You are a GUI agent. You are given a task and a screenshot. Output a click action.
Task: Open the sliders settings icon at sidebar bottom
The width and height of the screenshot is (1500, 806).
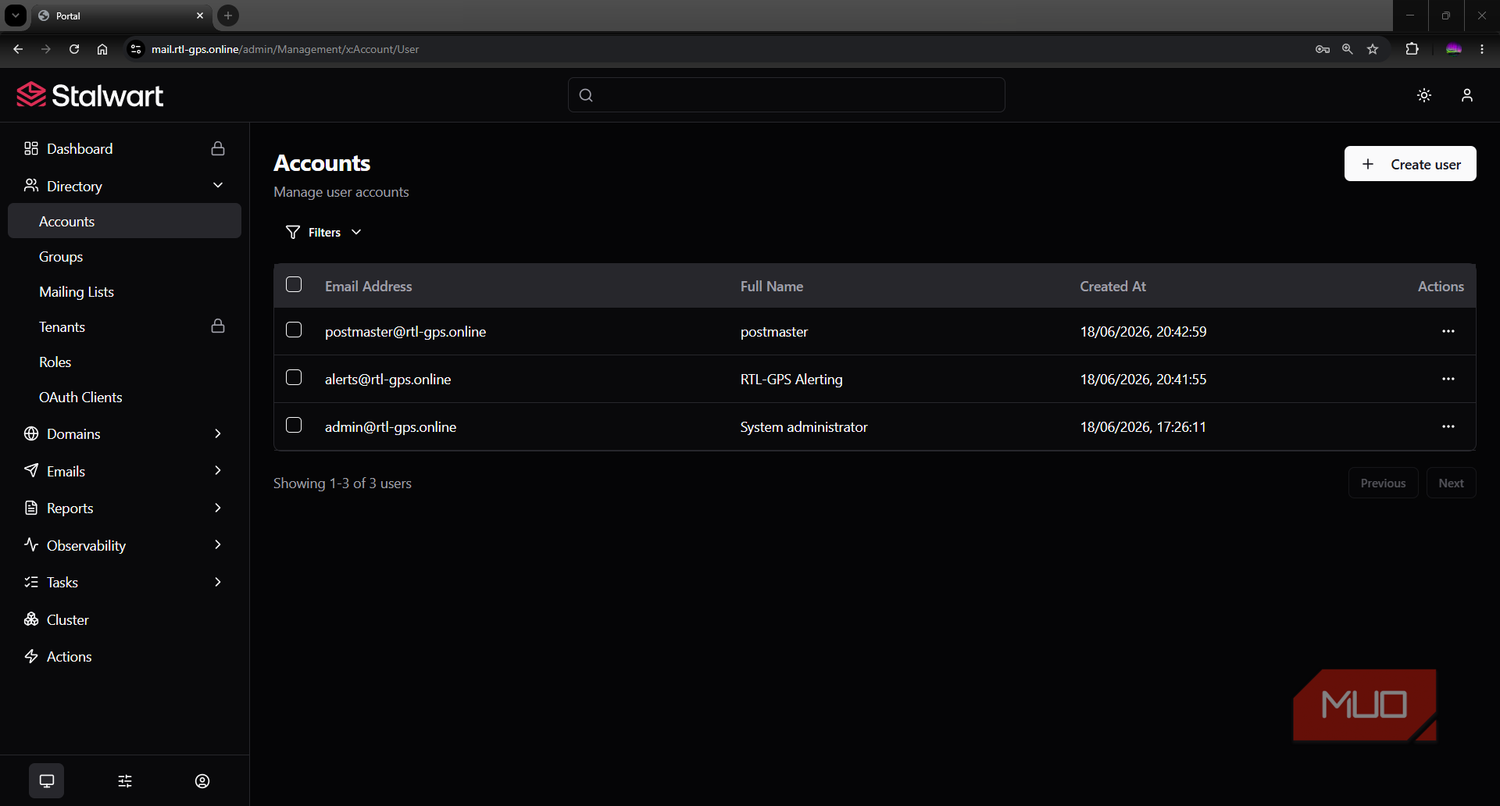coord(125,781)
